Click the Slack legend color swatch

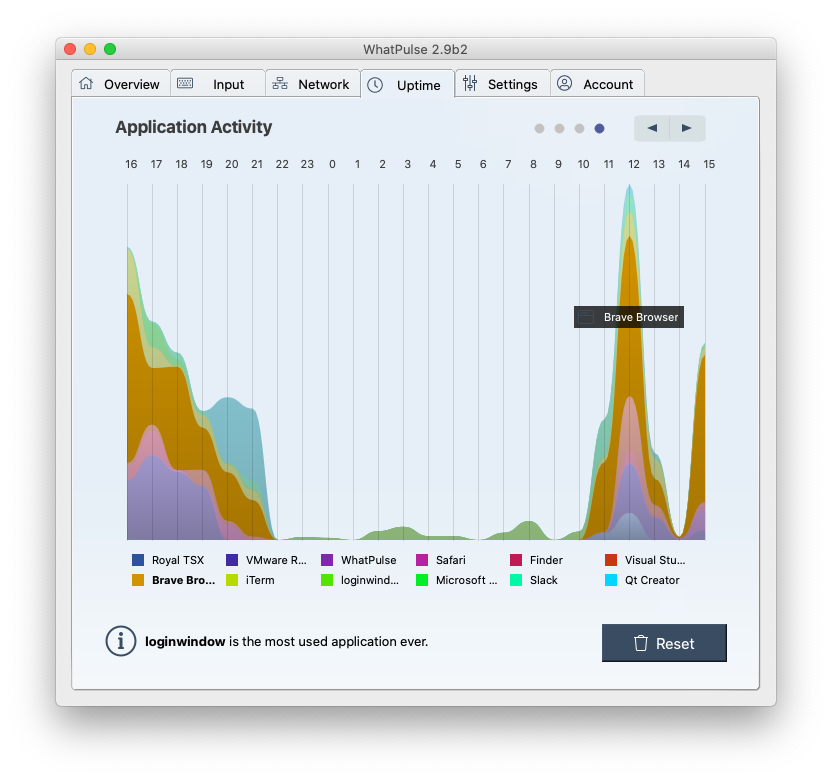516,580
